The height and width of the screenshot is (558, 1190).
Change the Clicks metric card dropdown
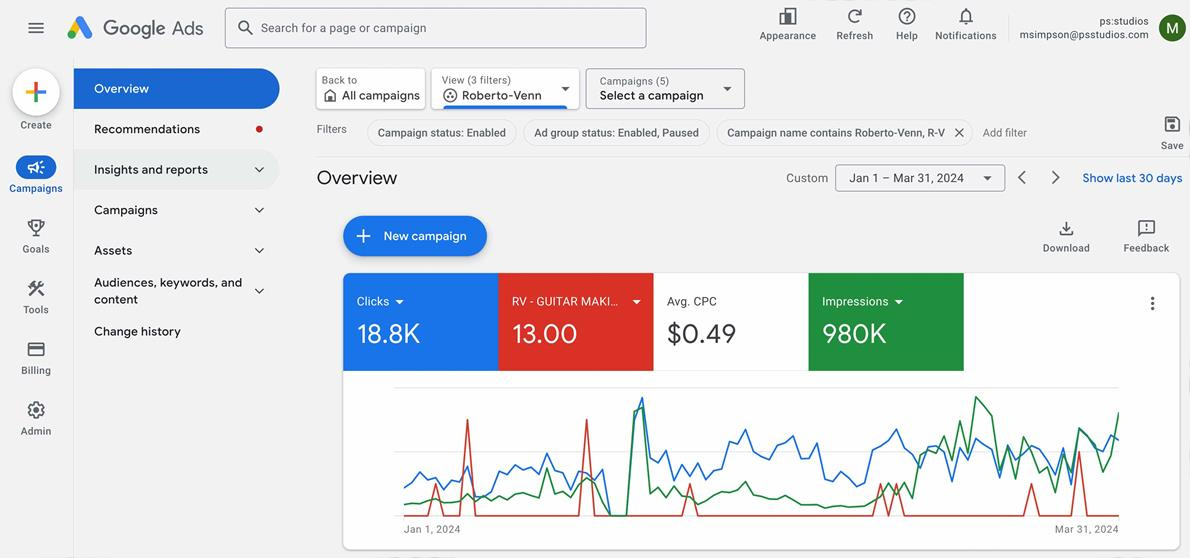400,302
